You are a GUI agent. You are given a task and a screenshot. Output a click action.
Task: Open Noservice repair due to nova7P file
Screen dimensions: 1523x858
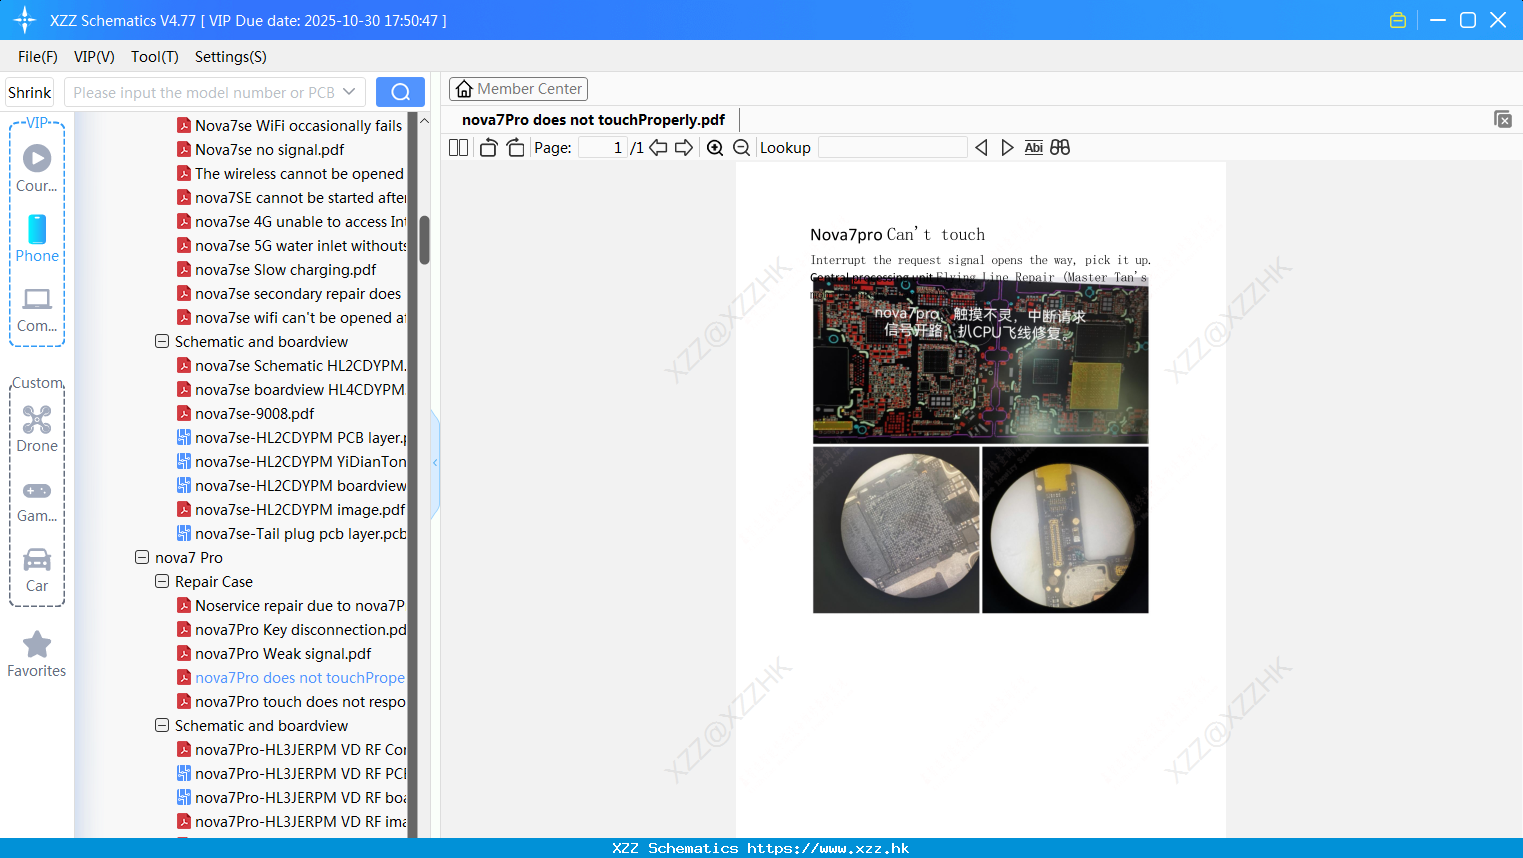[x=291, y=605]
